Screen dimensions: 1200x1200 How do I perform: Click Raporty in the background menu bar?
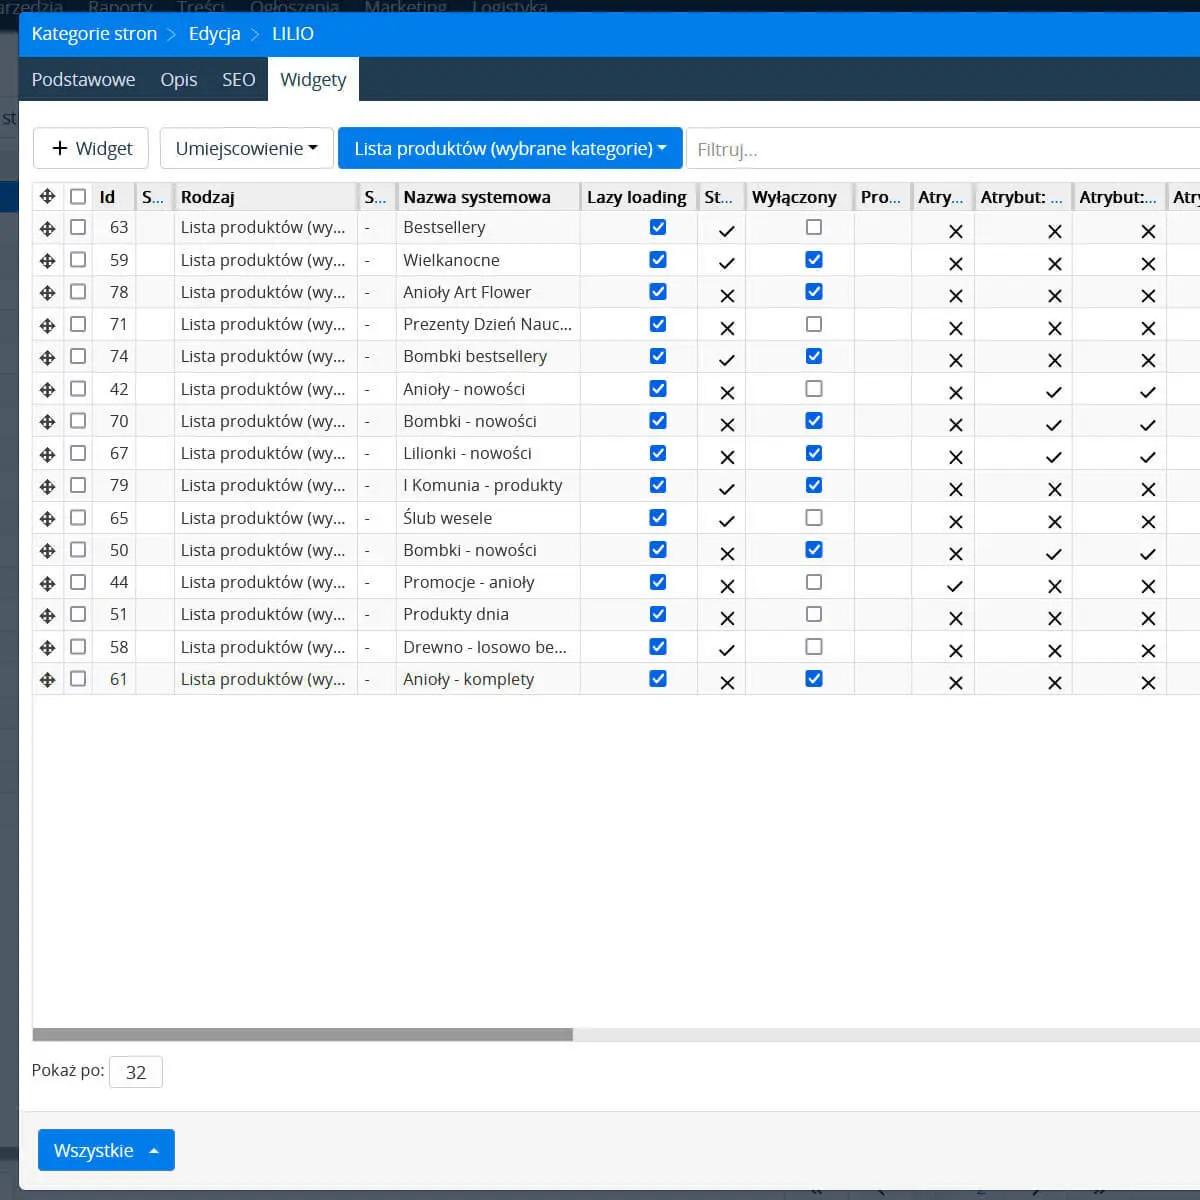point(120,7)
